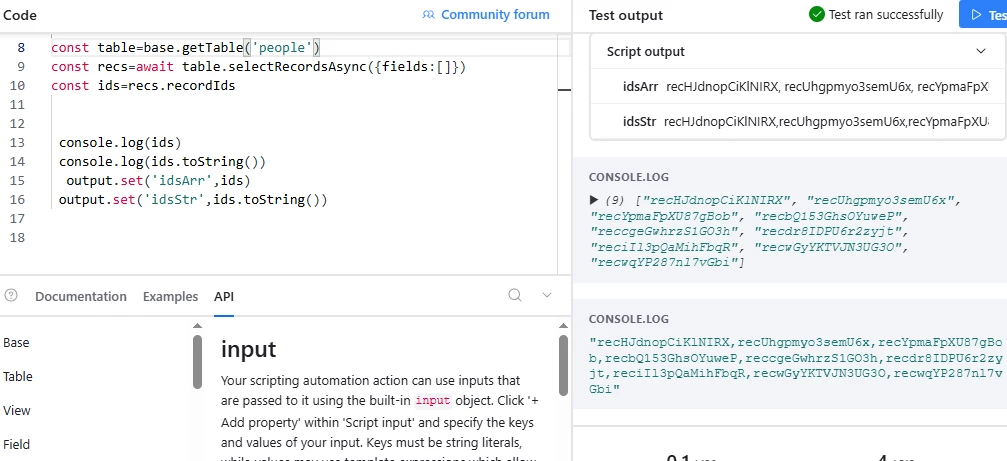The image size is (1007, 461).
Task: Click code line 16 output.set idsStr
Action: pos(193,200)
